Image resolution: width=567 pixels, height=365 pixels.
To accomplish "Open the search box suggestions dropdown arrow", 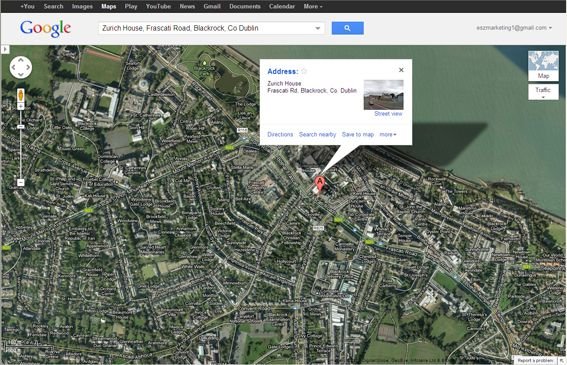I will pyautogui.click(x=317, y=28).
